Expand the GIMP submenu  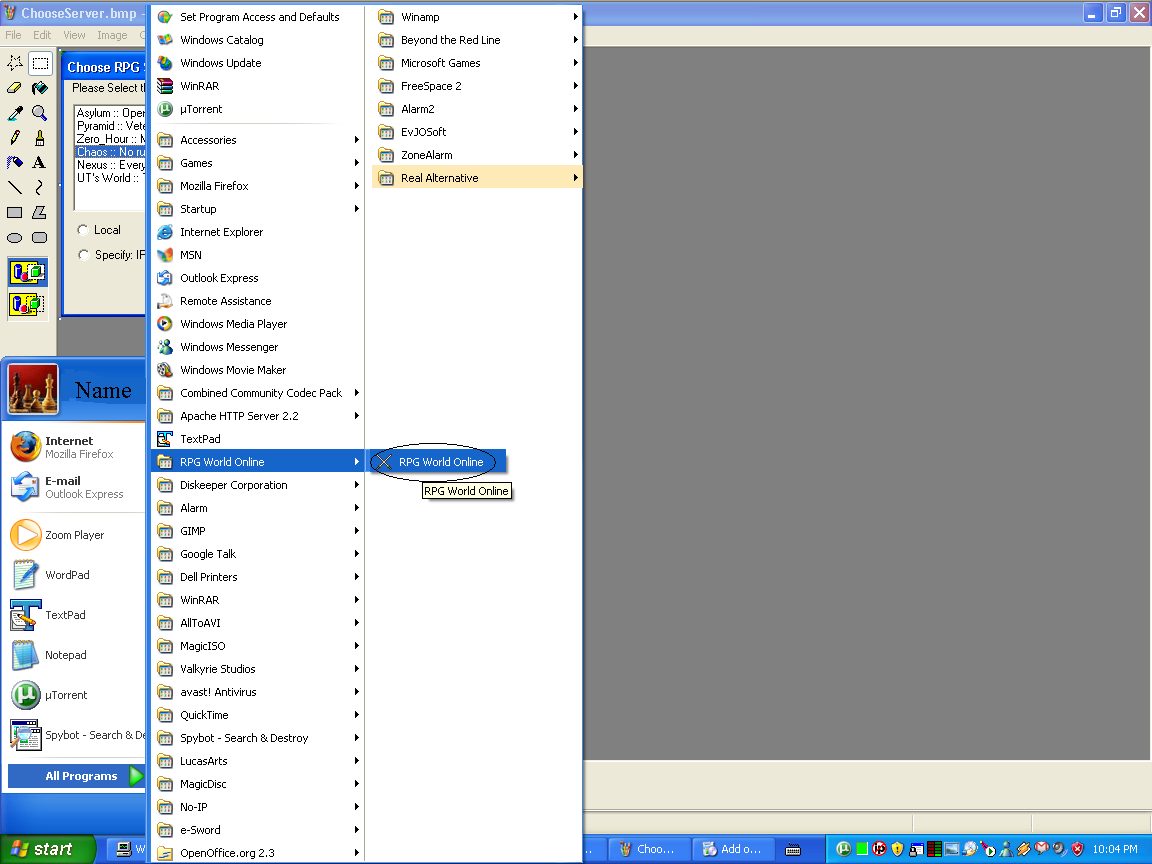point(258,530)
